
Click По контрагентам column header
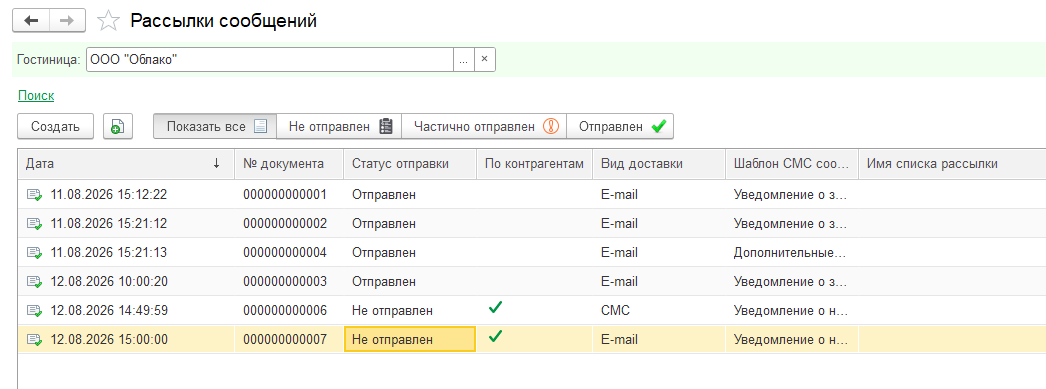point(534,164)
